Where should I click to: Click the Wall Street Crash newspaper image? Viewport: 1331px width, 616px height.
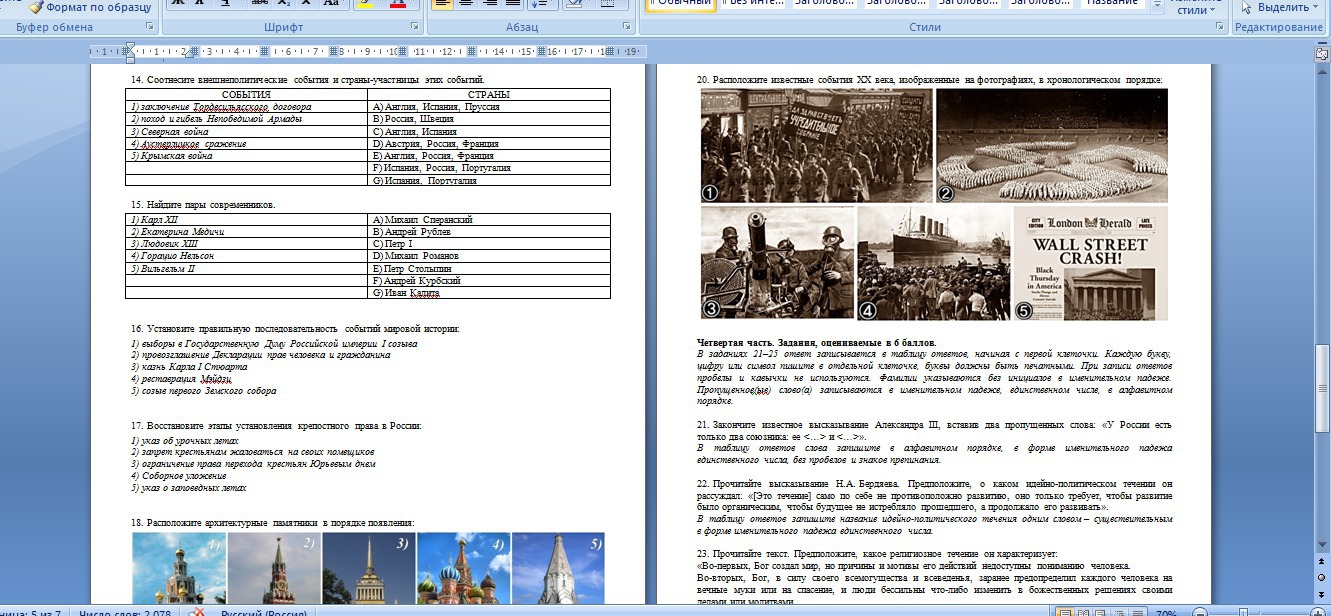pyautogui.click(x=1090, y=264)
